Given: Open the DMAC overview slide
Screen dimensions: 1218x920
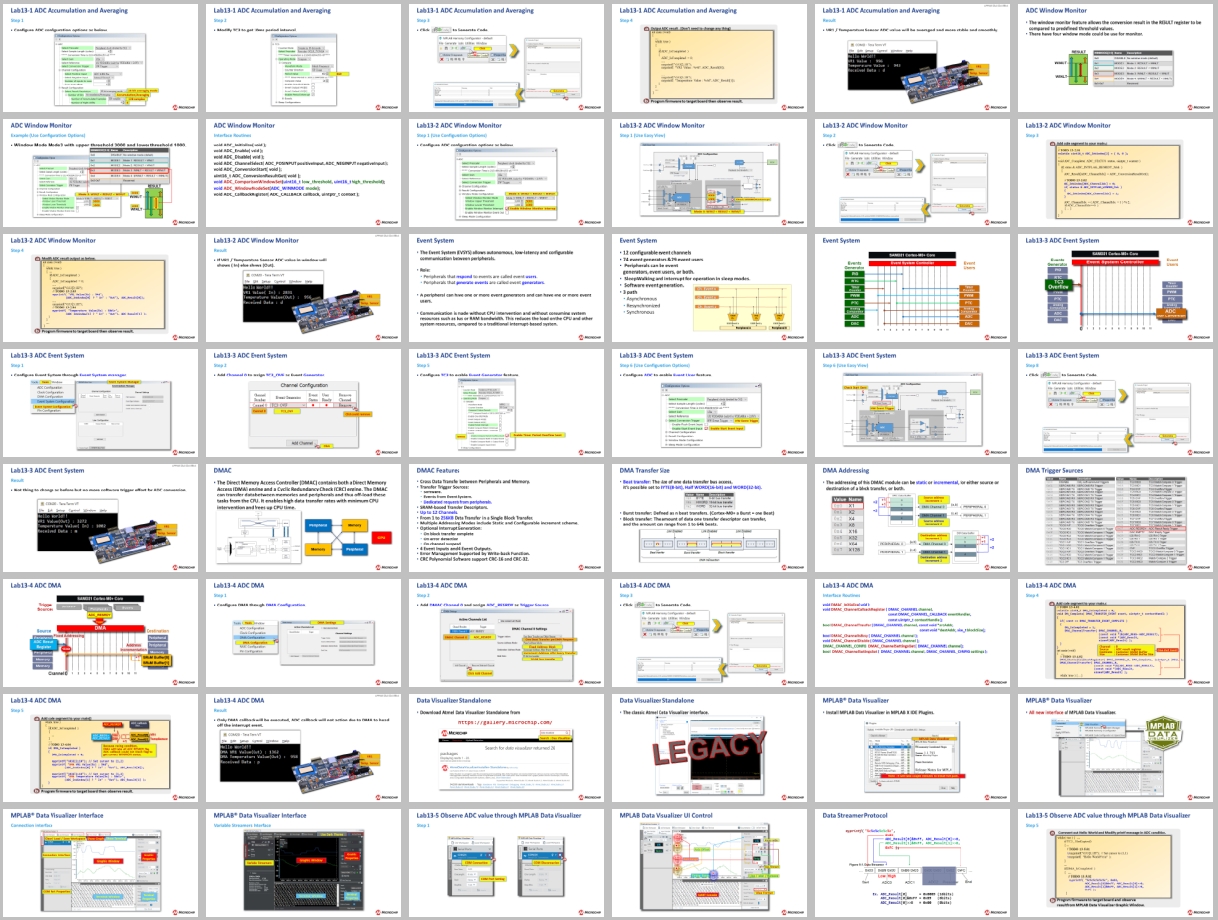Looking at the screenshot, I should point(304,517).
